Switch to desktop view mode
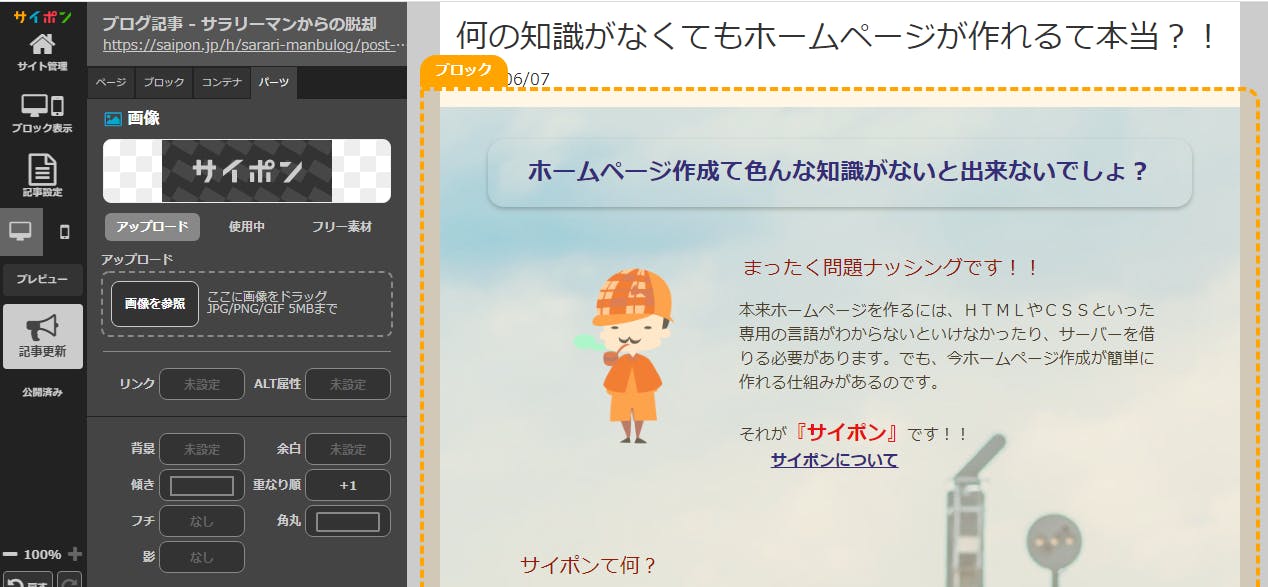Viewport: 1268px width, 587px height. pos(21,232)
